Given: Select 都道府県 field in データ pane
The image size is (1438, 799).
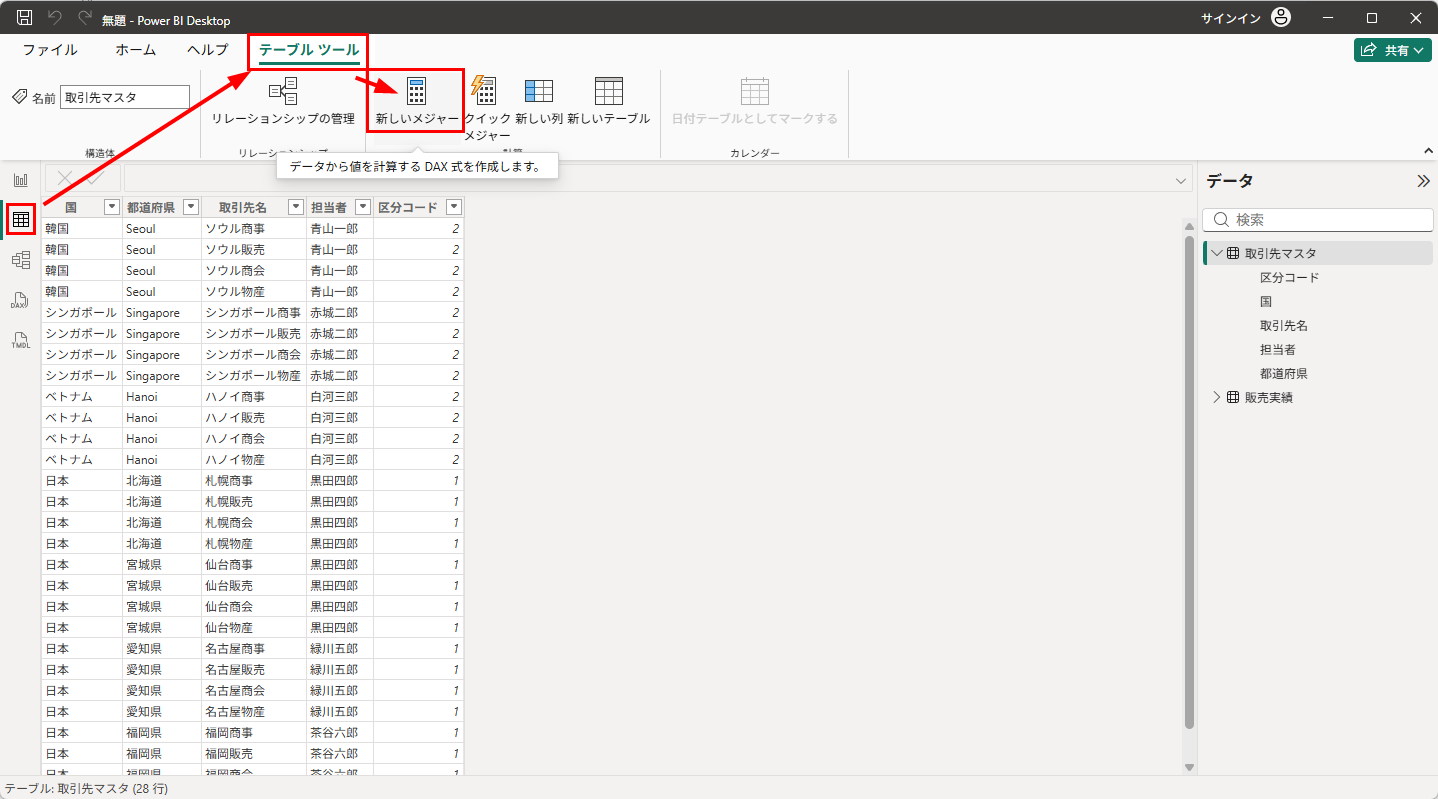Looking at the screenshot, I should 1283,373.
